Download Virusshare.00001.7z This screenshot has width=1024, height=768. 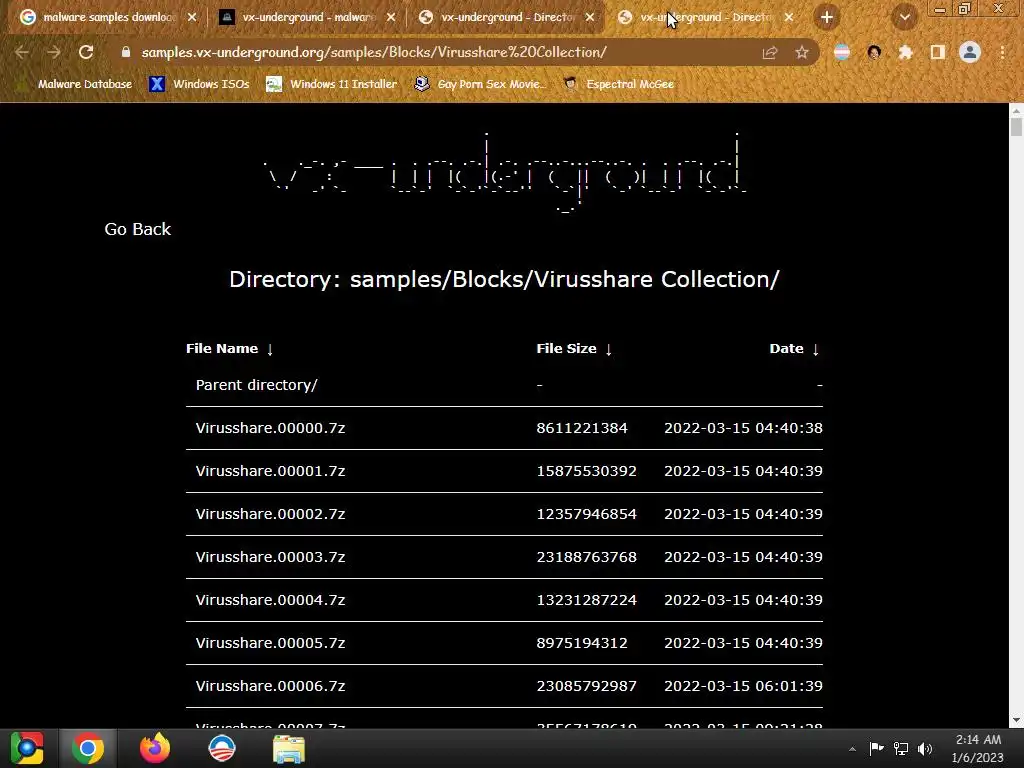tap(270, 472)
